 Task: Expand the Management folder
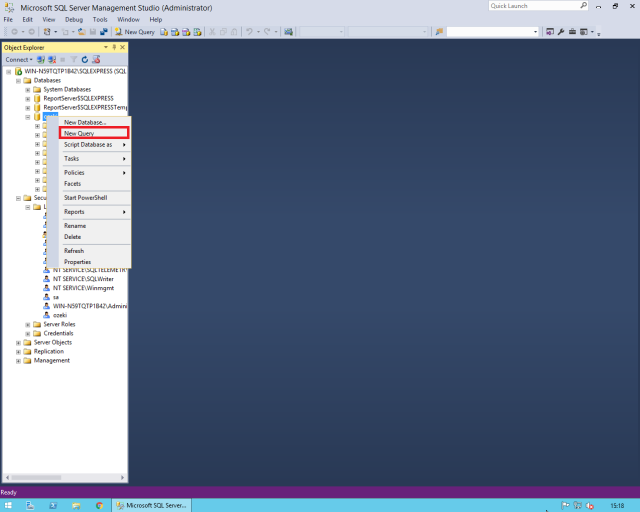(x=18, y=361)
